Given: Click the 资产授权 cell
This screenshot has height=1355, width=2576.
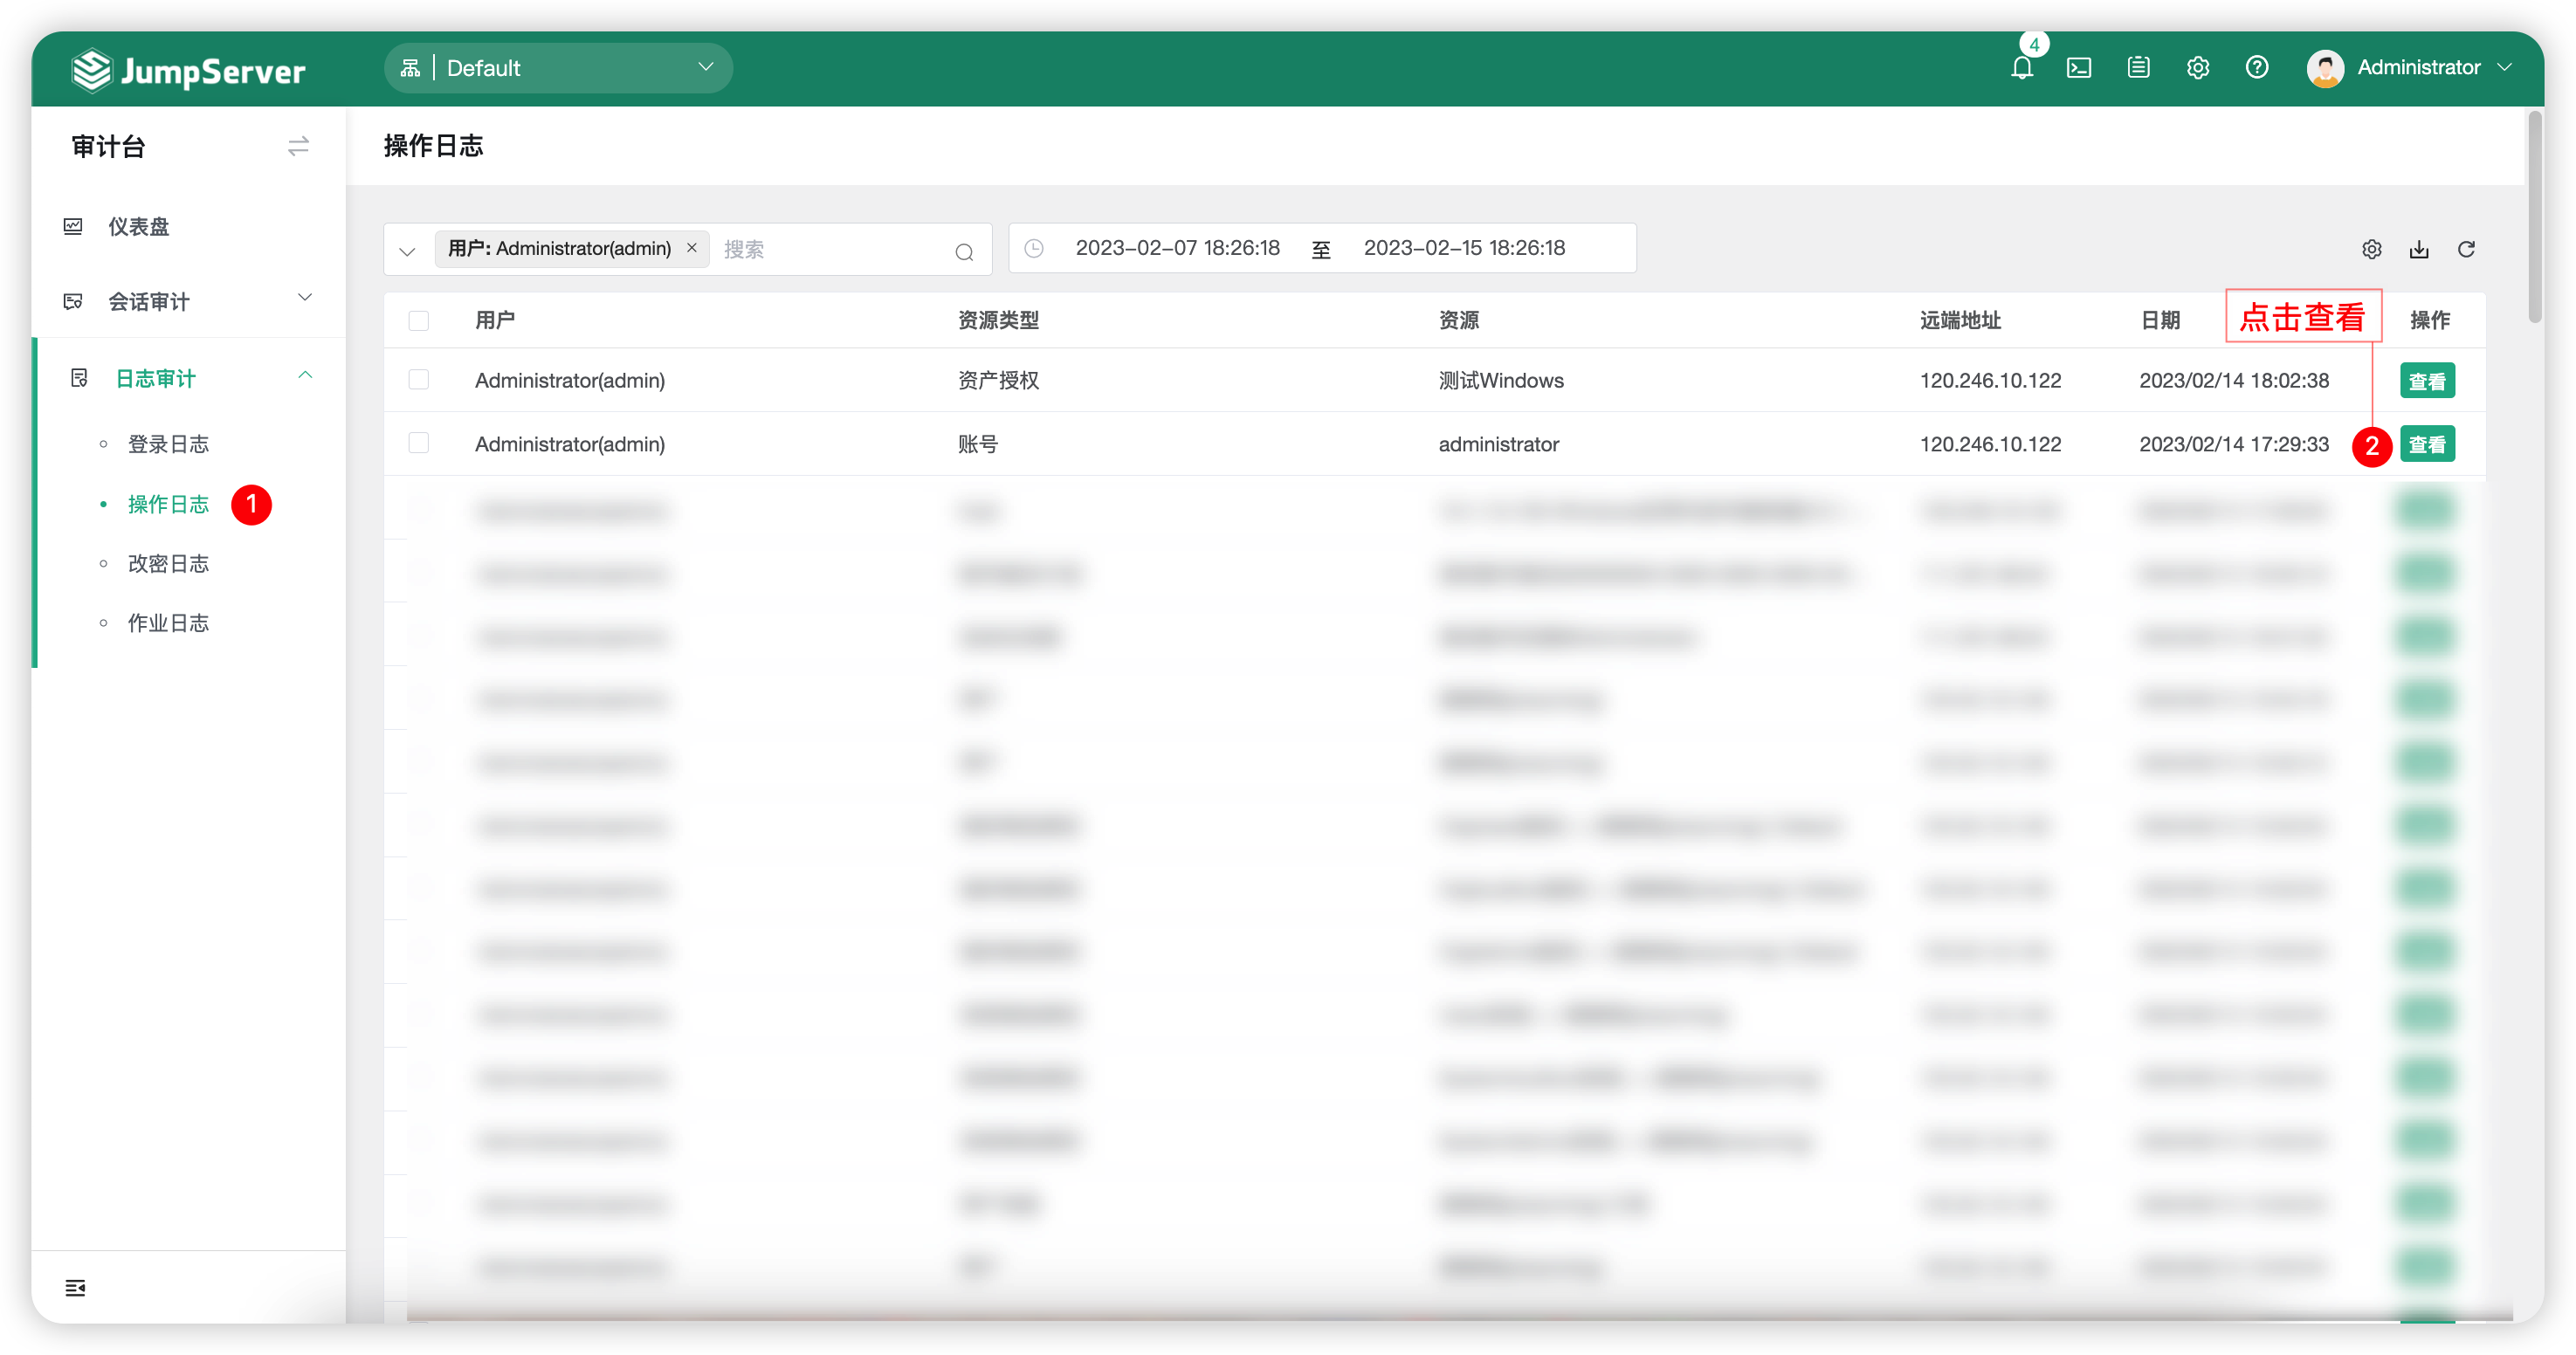Looking at the screenshot, I should pos(998,380).
